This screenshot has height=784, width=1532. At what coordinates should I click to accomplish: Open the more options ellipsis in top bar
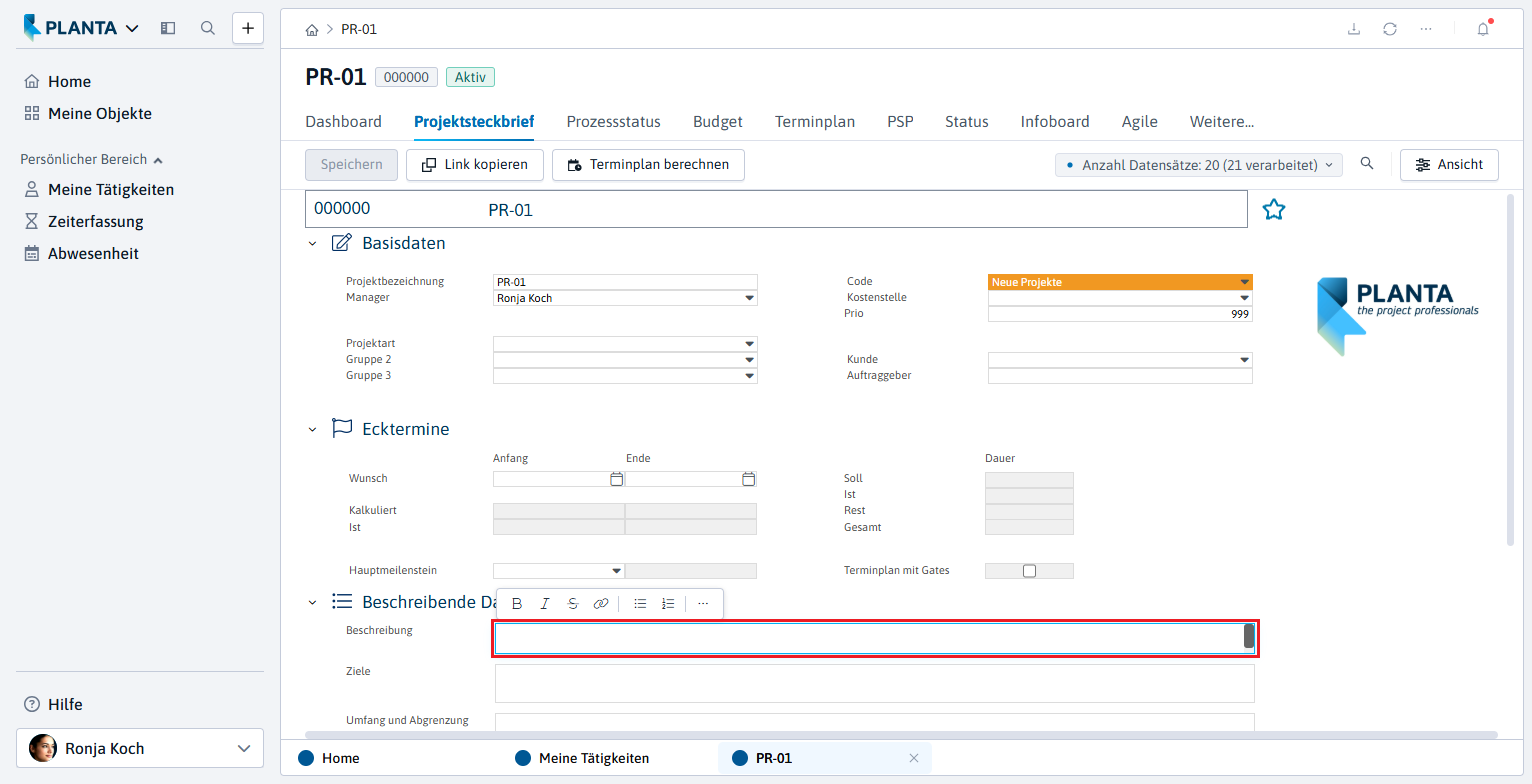click(x=1426, y=29)
